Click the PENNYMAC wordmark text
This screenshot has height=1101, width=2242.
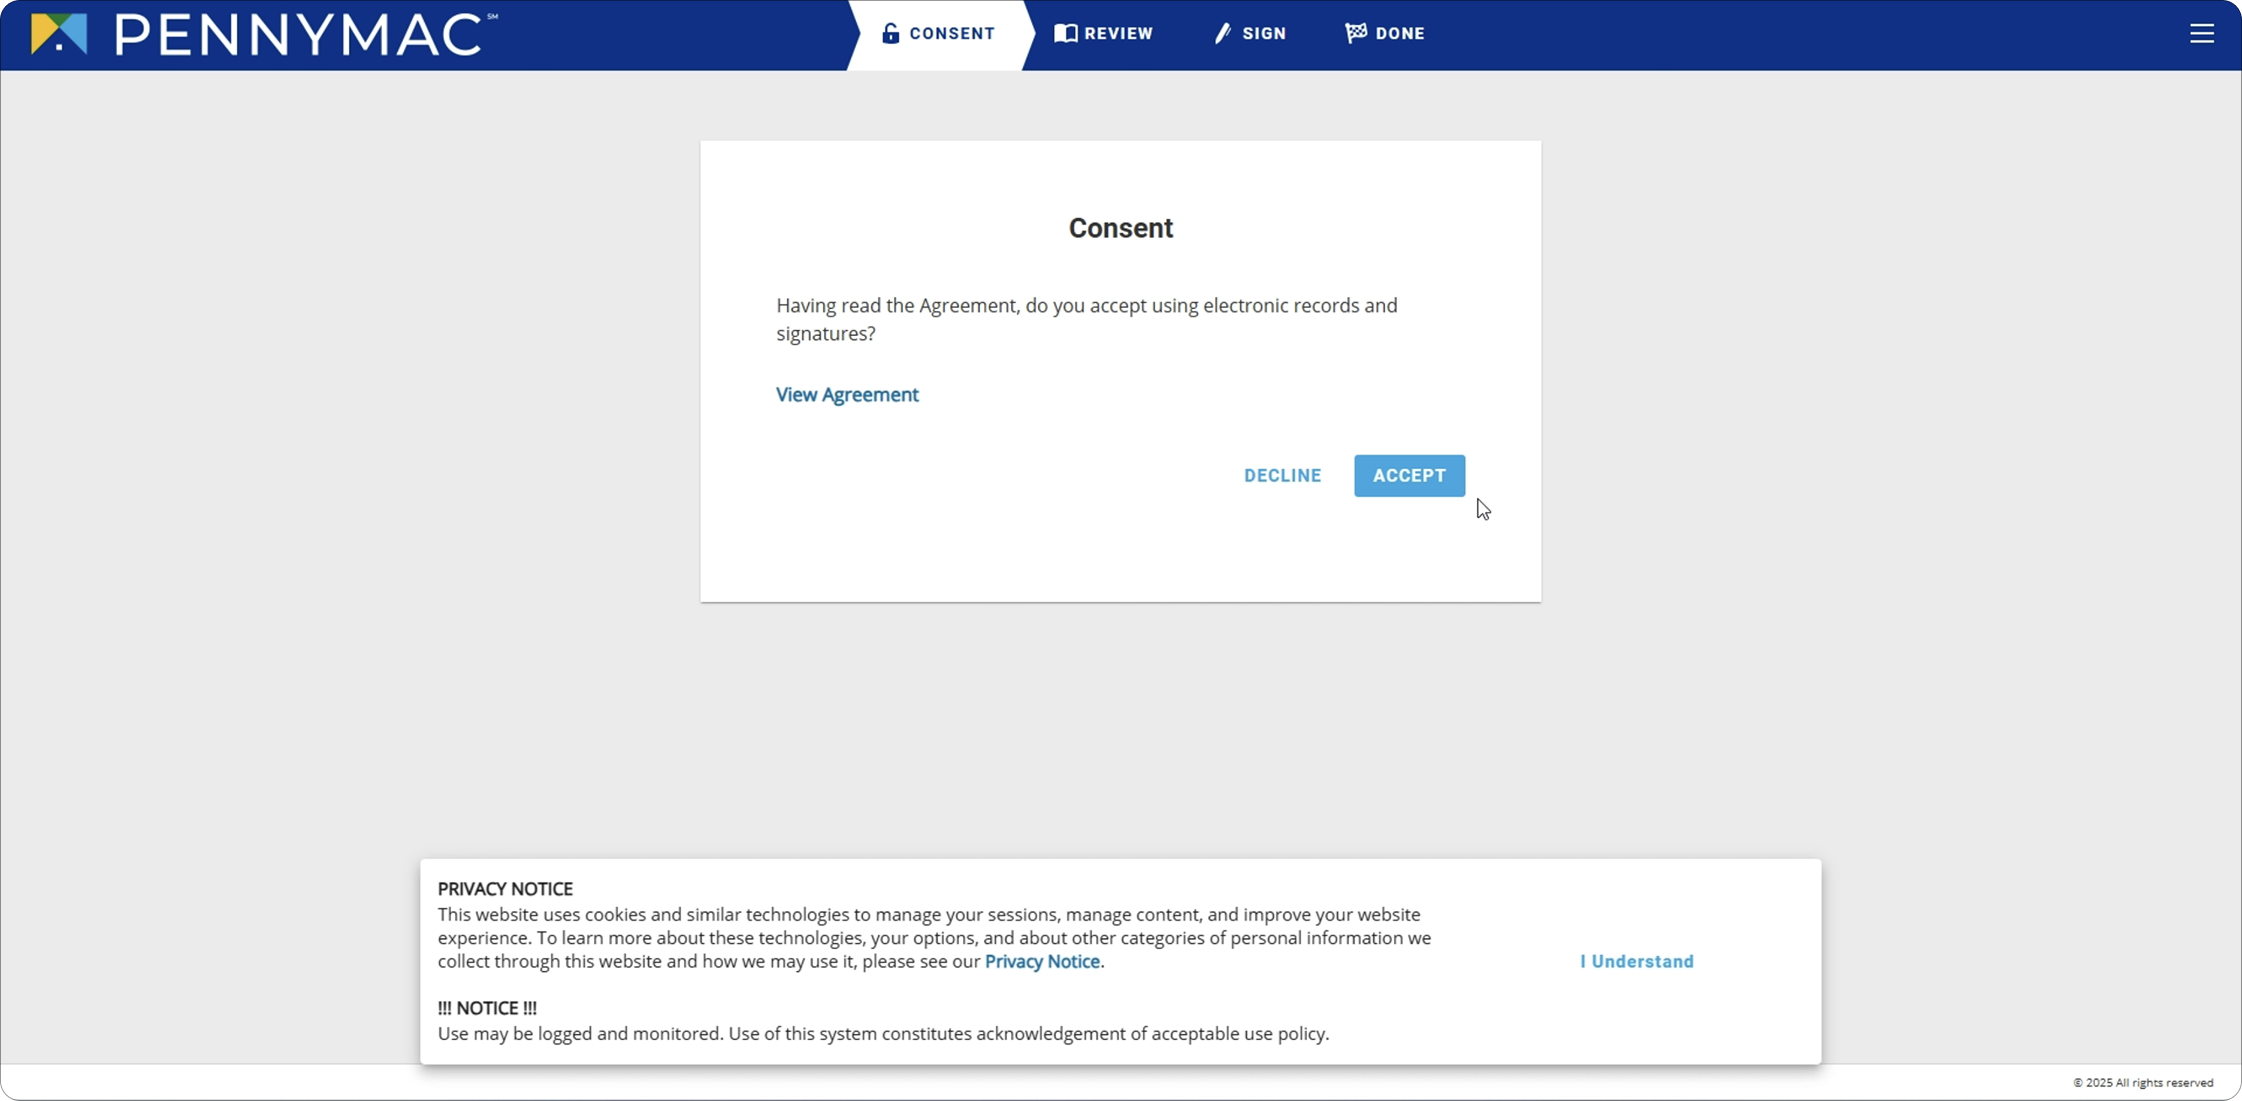coord(300,35)
